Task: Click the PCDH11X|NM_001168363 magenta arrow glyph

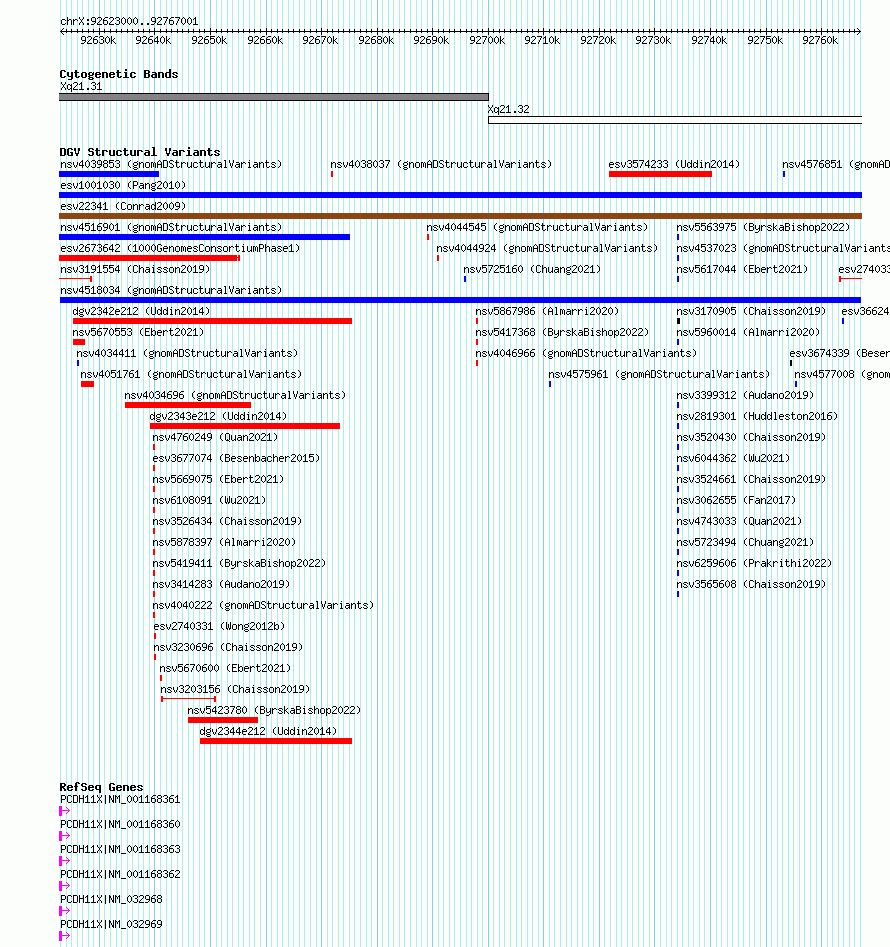Action: pos(65,861)
